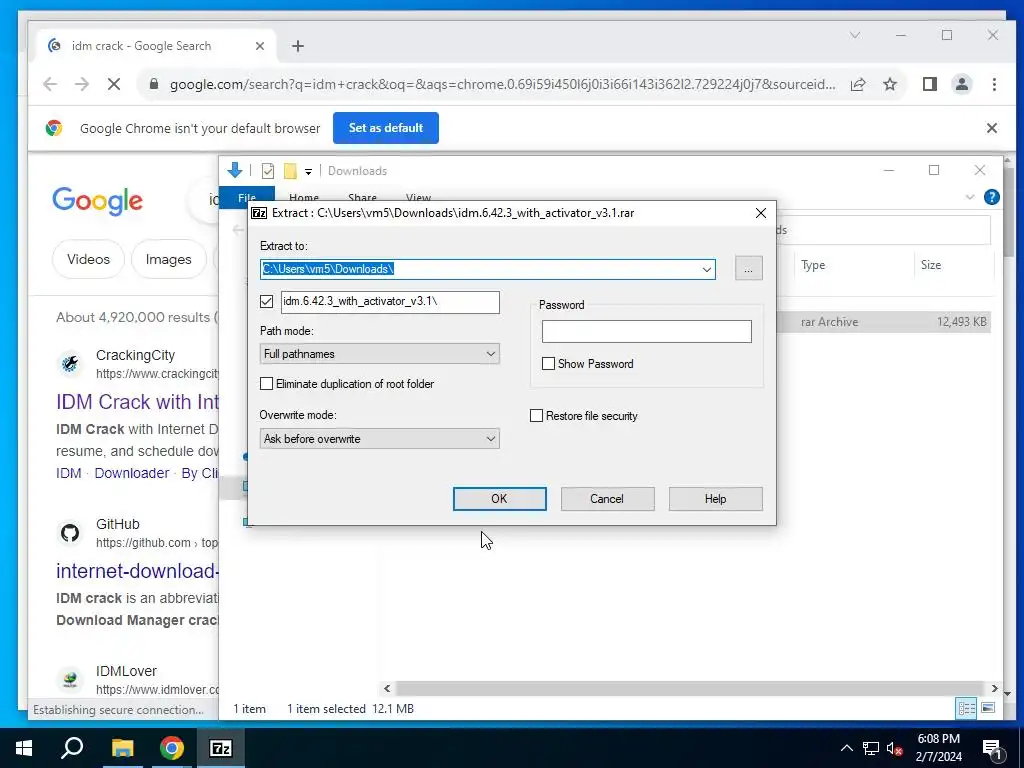Browse for extract folder with ... button
This screenshot has height=768, width=1024.
[748, 269]
